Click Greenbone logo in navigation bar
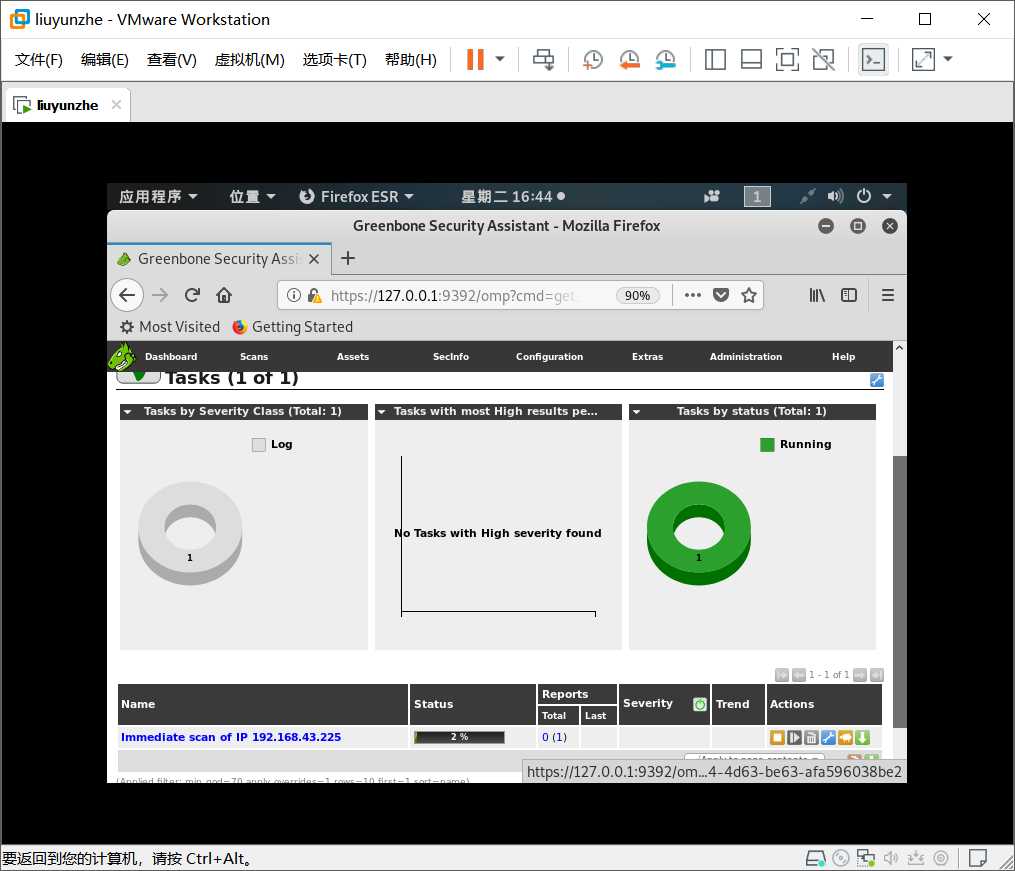The width and height of the screenshot is (1015, 871). [122, 357]
